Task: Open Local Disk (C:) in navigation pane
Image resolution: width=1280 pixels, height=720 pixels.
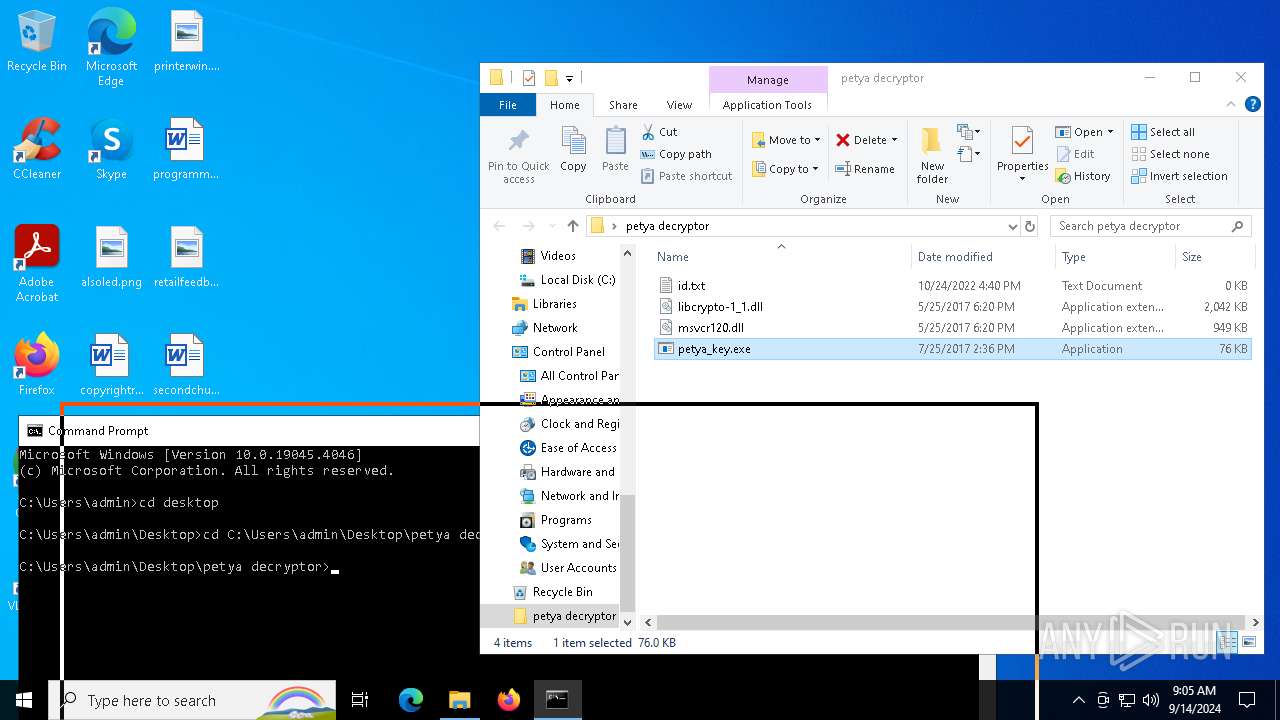Action: (x=568, y=280)
